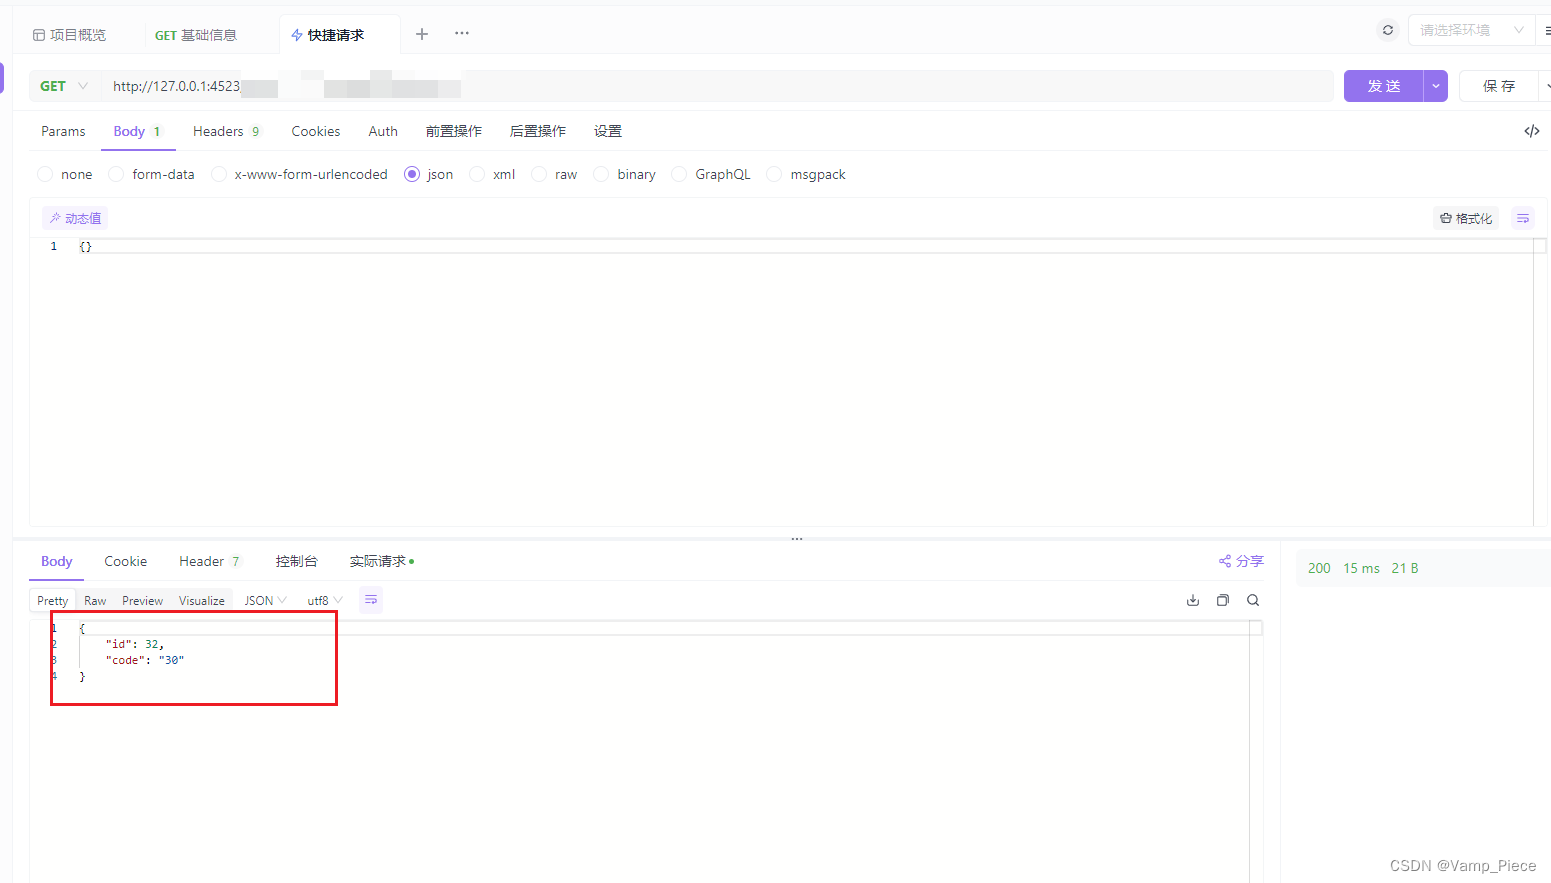Select x-www-form-urlencoded body type
Viewport: 1551px width, 883px height.
click(x=299, y=174)
